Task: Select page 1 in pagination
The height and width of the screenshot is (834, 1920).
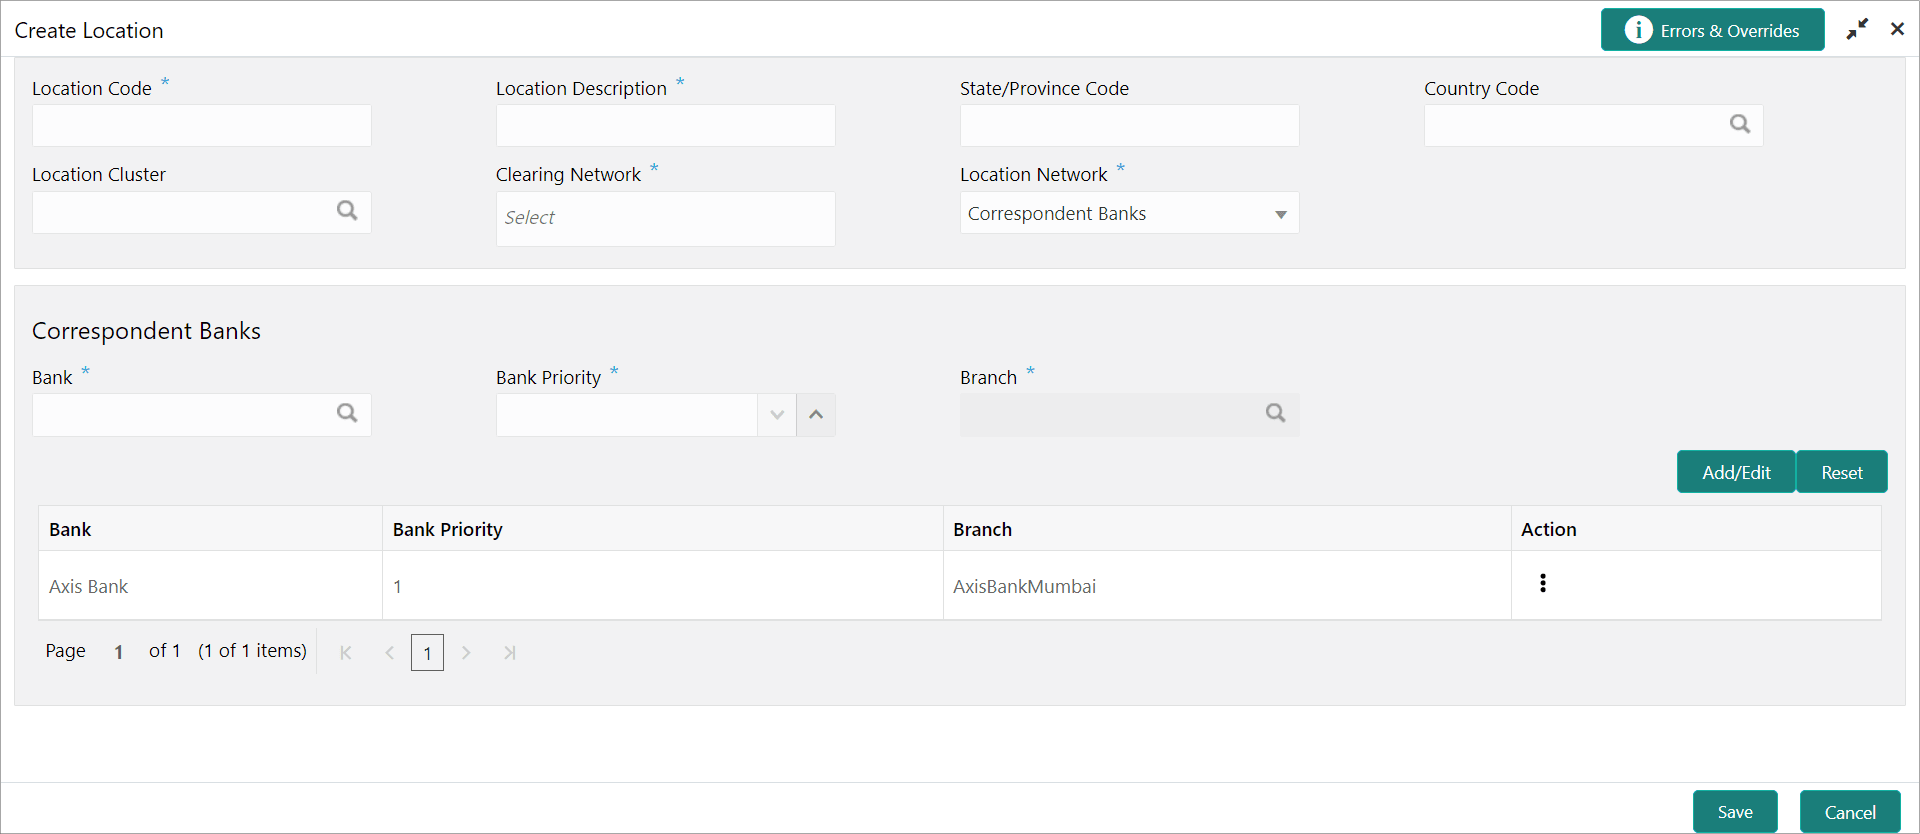Action: pos(427,653)
